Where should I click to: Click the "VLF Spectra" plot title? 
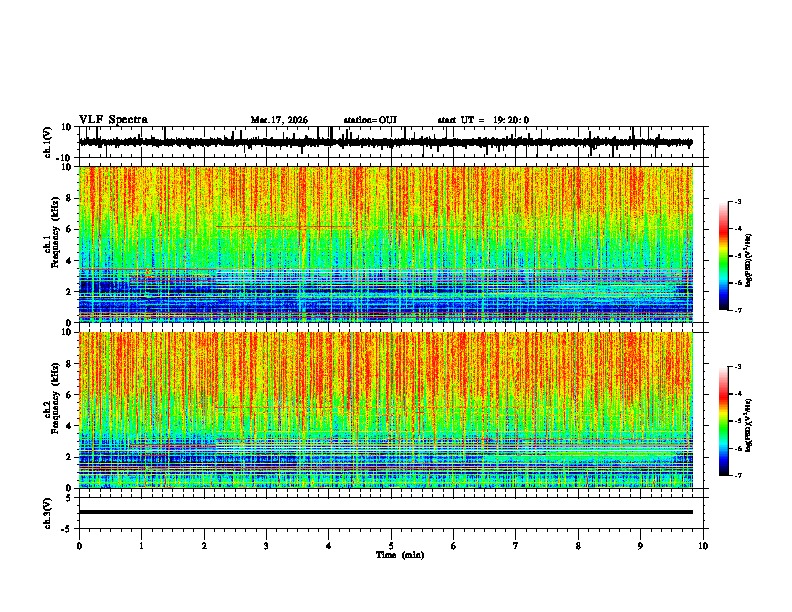tap(113, 120)
